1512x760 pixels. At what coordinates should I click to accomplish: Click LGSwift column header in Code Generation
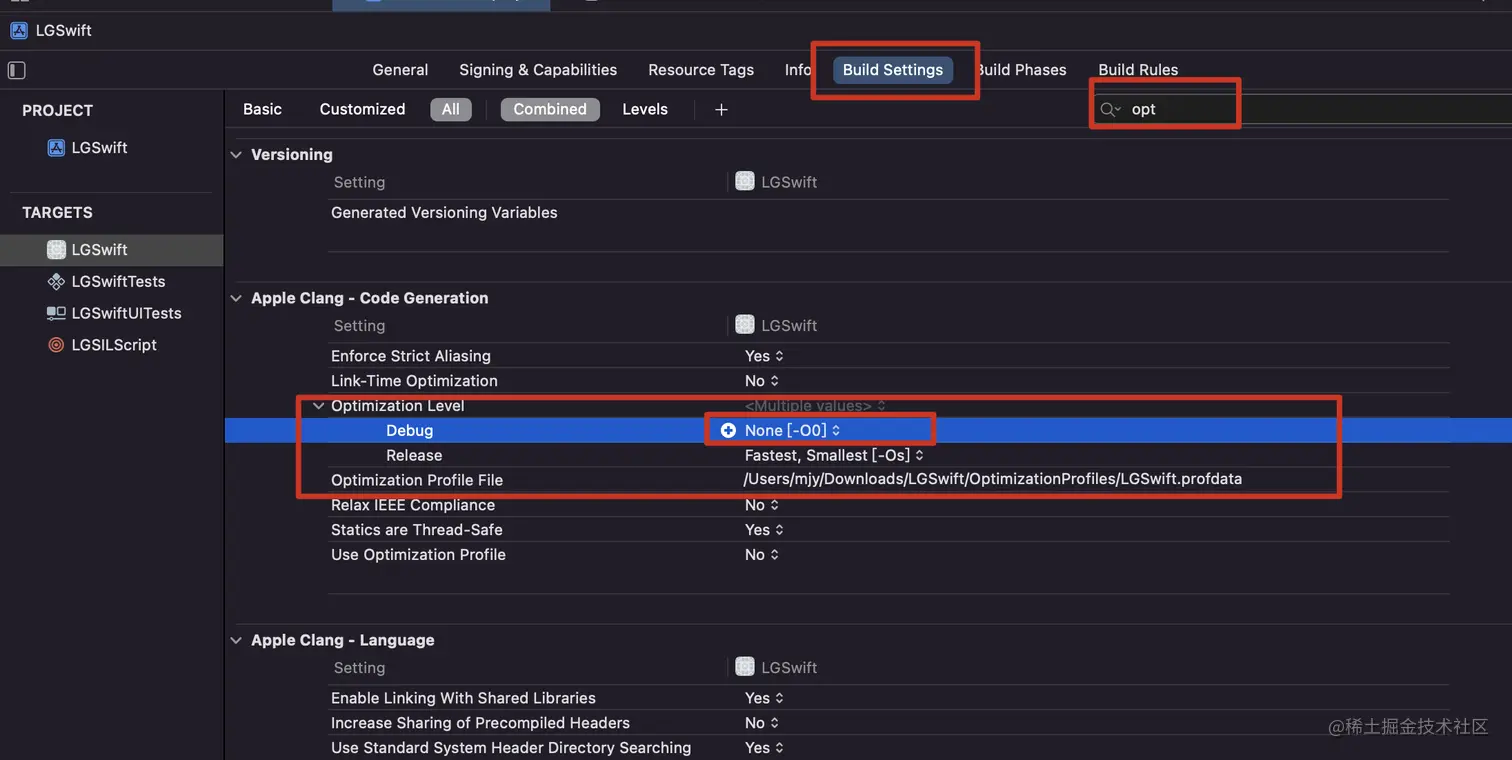776,325
